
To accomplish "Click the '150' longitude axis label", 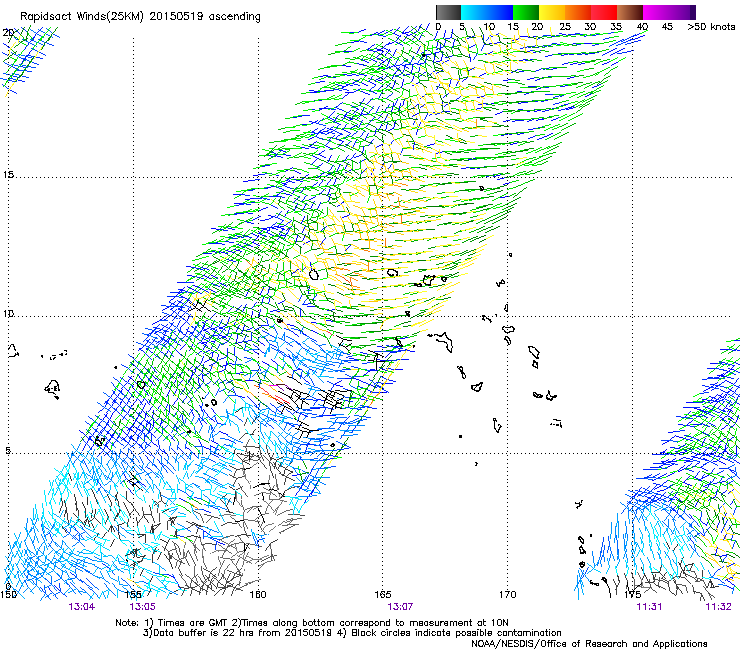I will [8, 594].
